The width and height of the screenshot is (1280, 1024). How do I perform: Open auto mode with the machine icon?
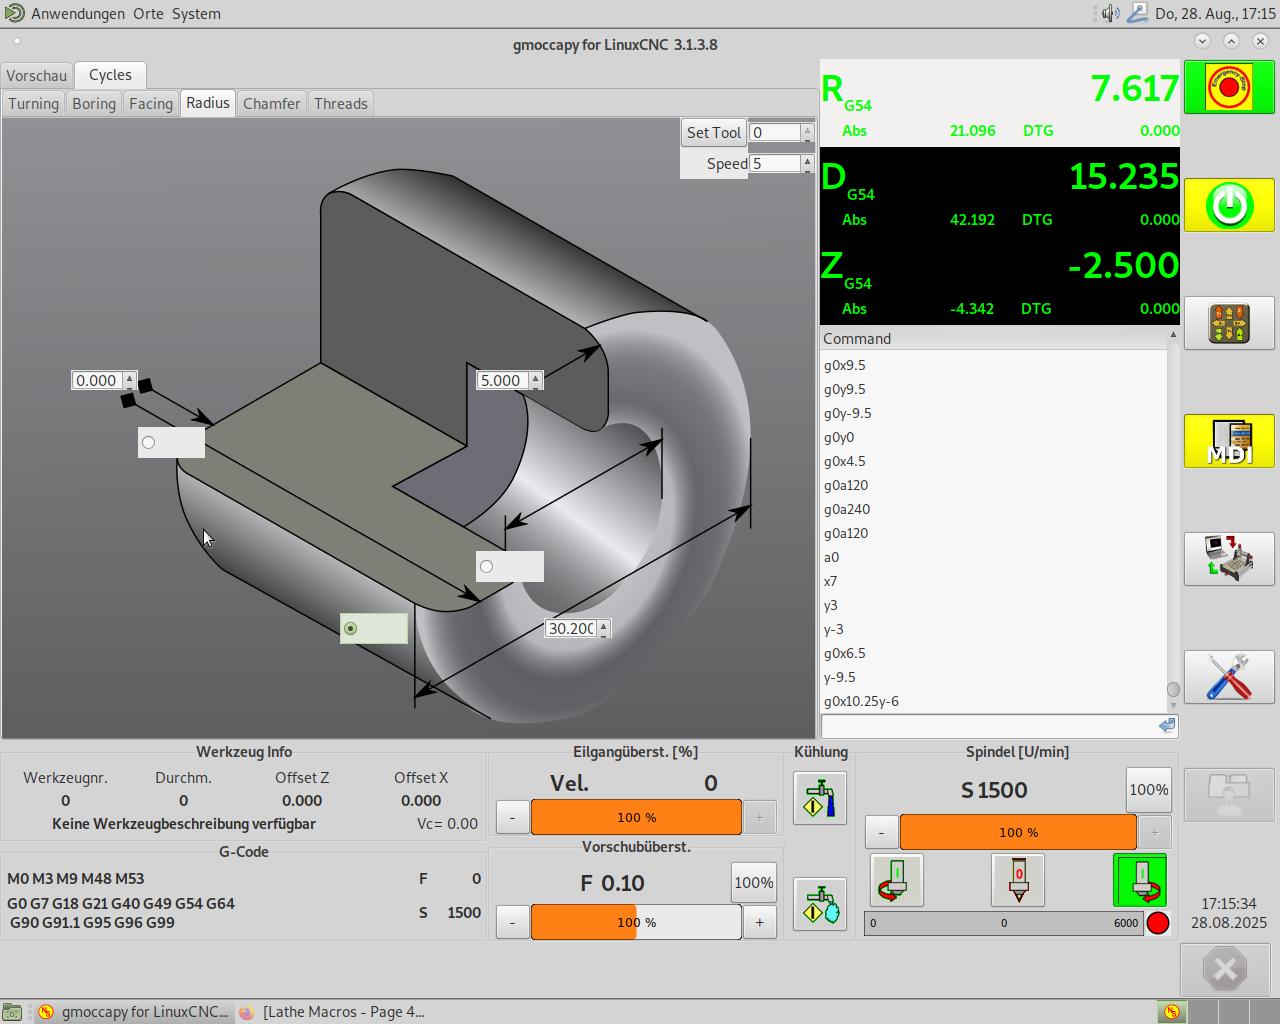1229,558
